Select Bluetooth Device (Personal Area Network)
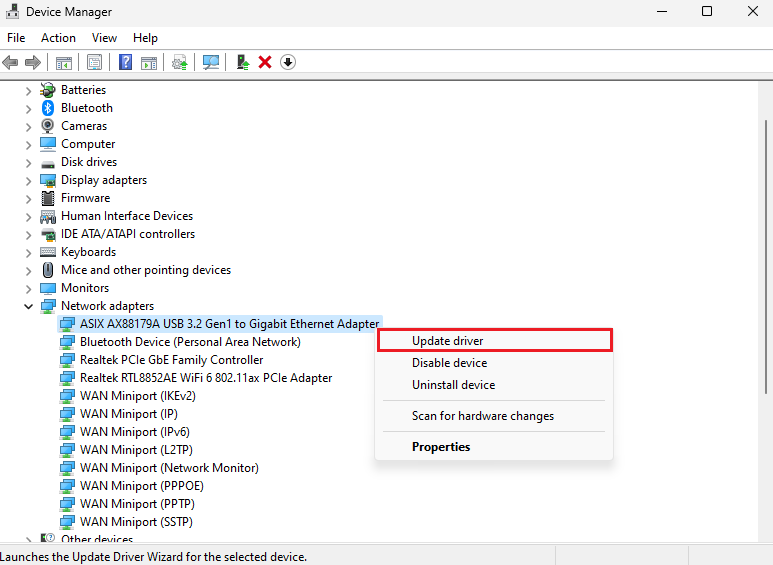 [x=190, y=342]
